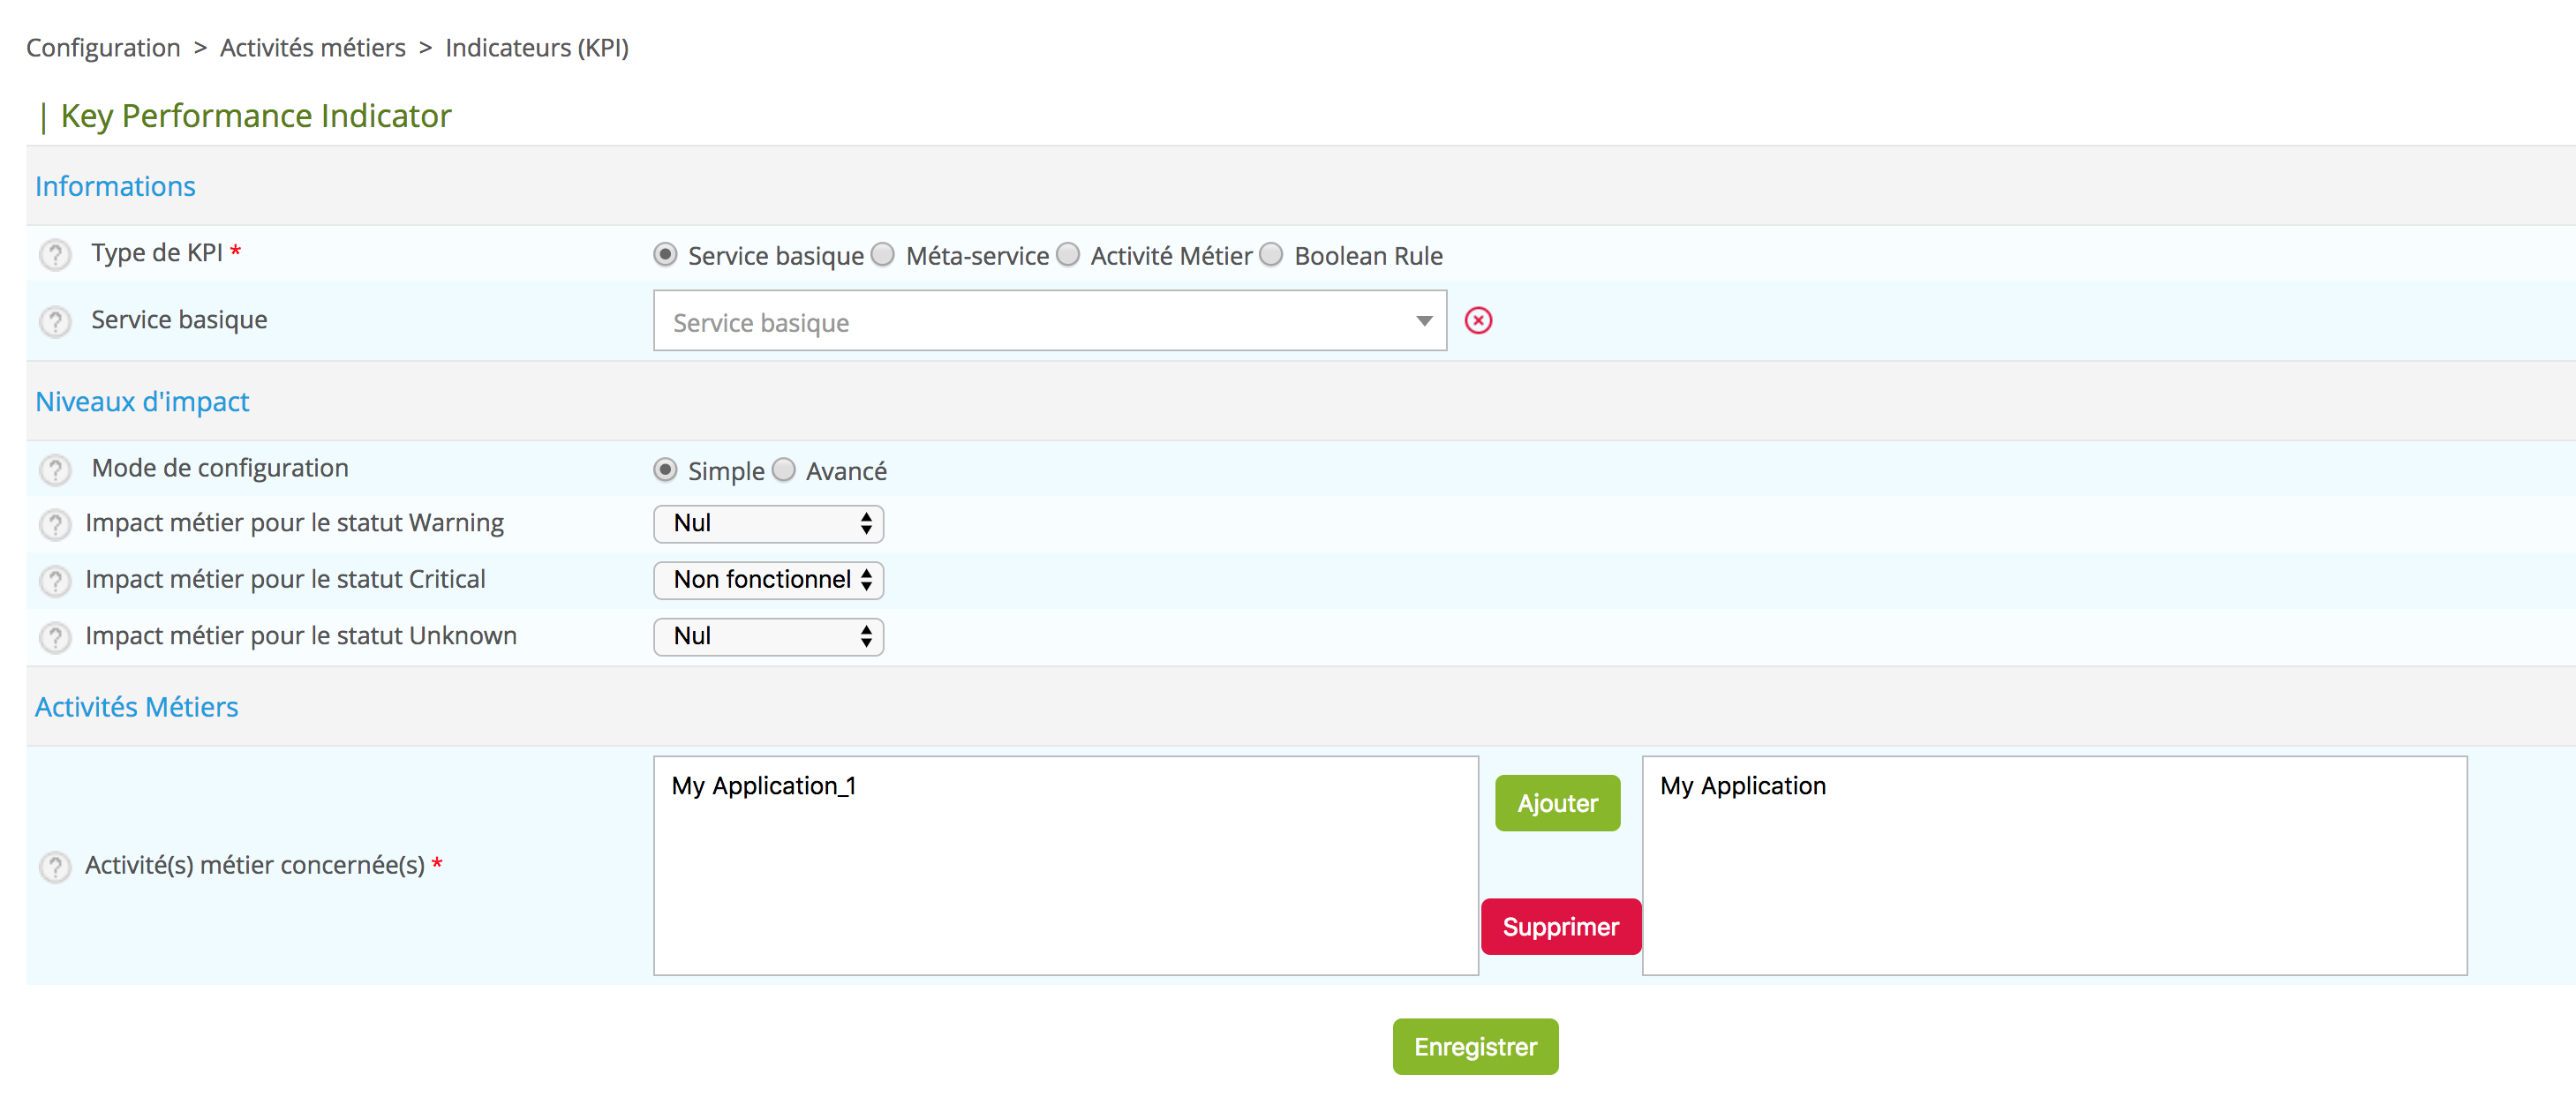Click help icon beside Service basique label

pyautogui.click(x=55, y=322)
